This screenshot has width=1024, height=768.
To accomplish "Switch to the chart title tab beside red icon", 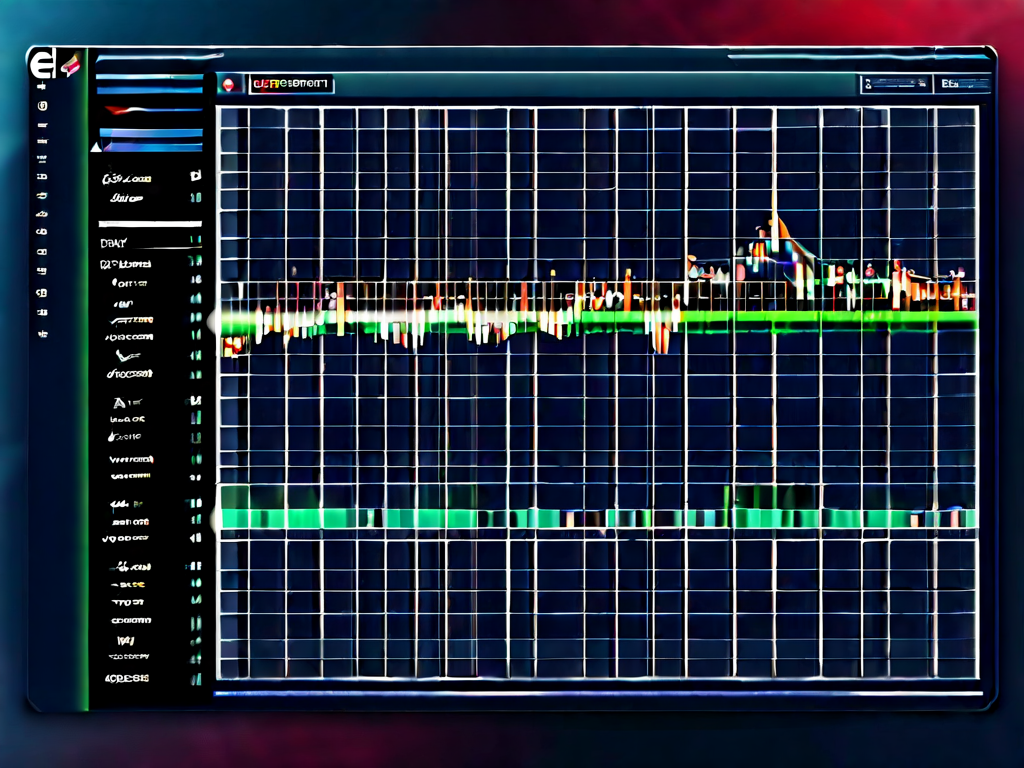I will pos(291,86).
